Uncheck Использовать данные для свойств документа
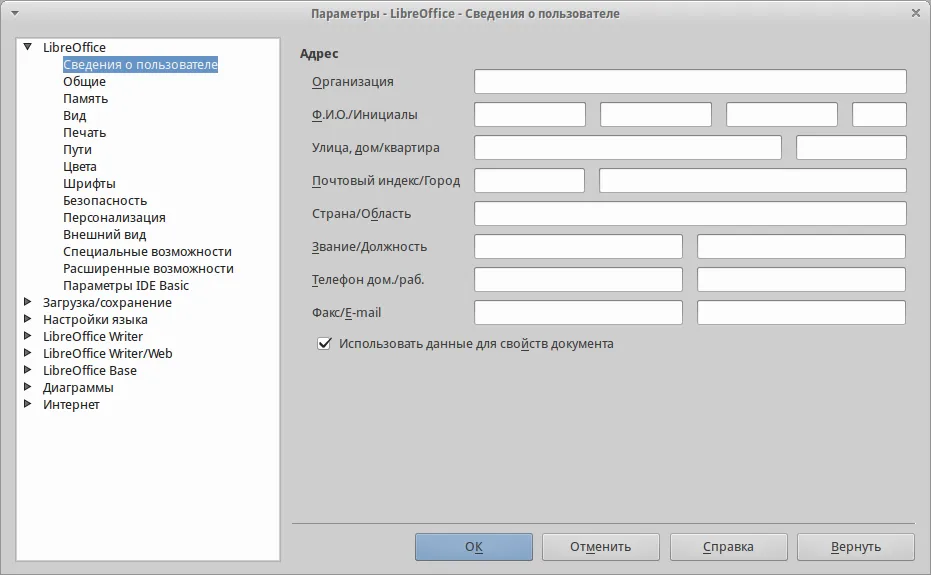The width and height of the screenshot is (931, 575). pyautogui.click(x=324, y=343)
